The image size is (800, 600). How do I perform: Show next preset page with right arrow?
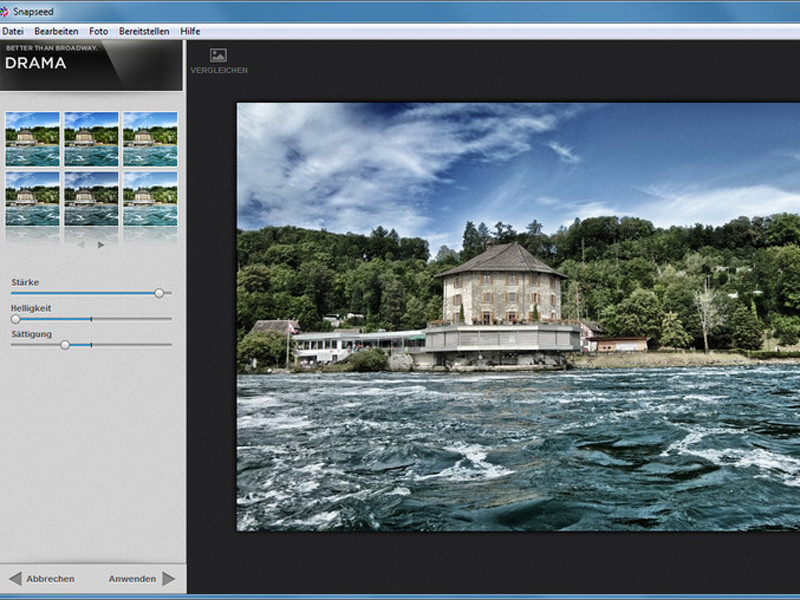click(101, 245)
